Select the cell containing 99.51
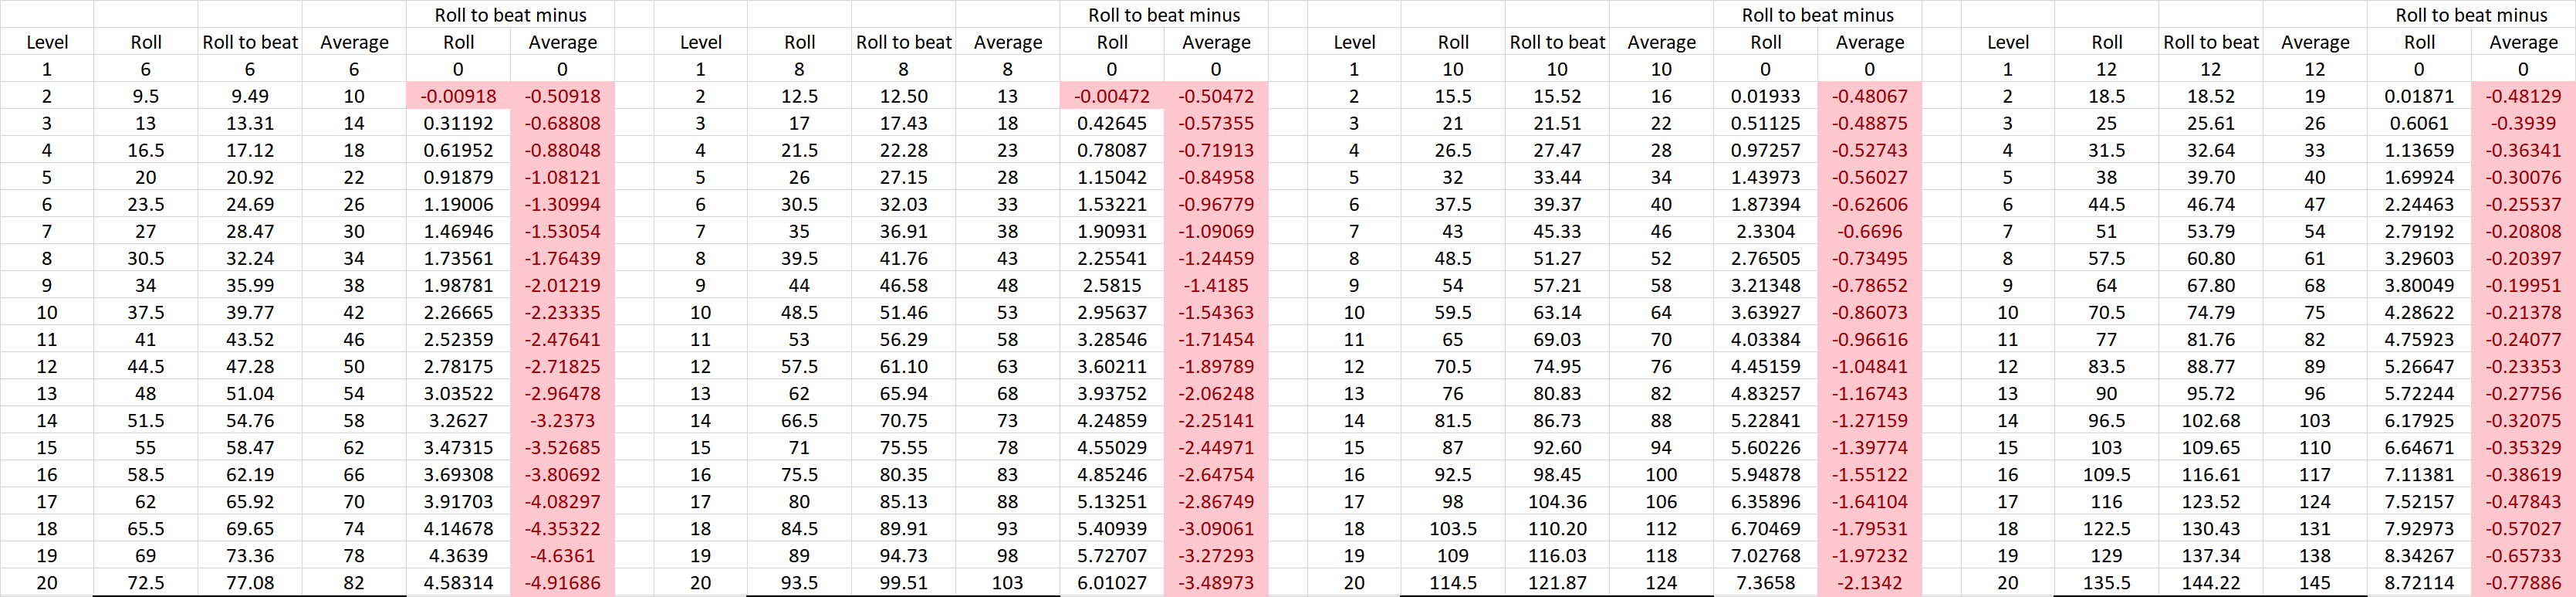 pos(903,582)
